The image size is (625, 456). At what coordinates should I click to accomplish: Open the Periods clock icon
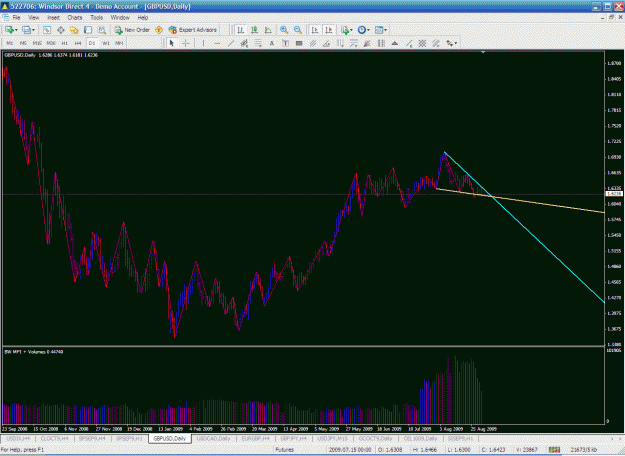pos(362,30)
